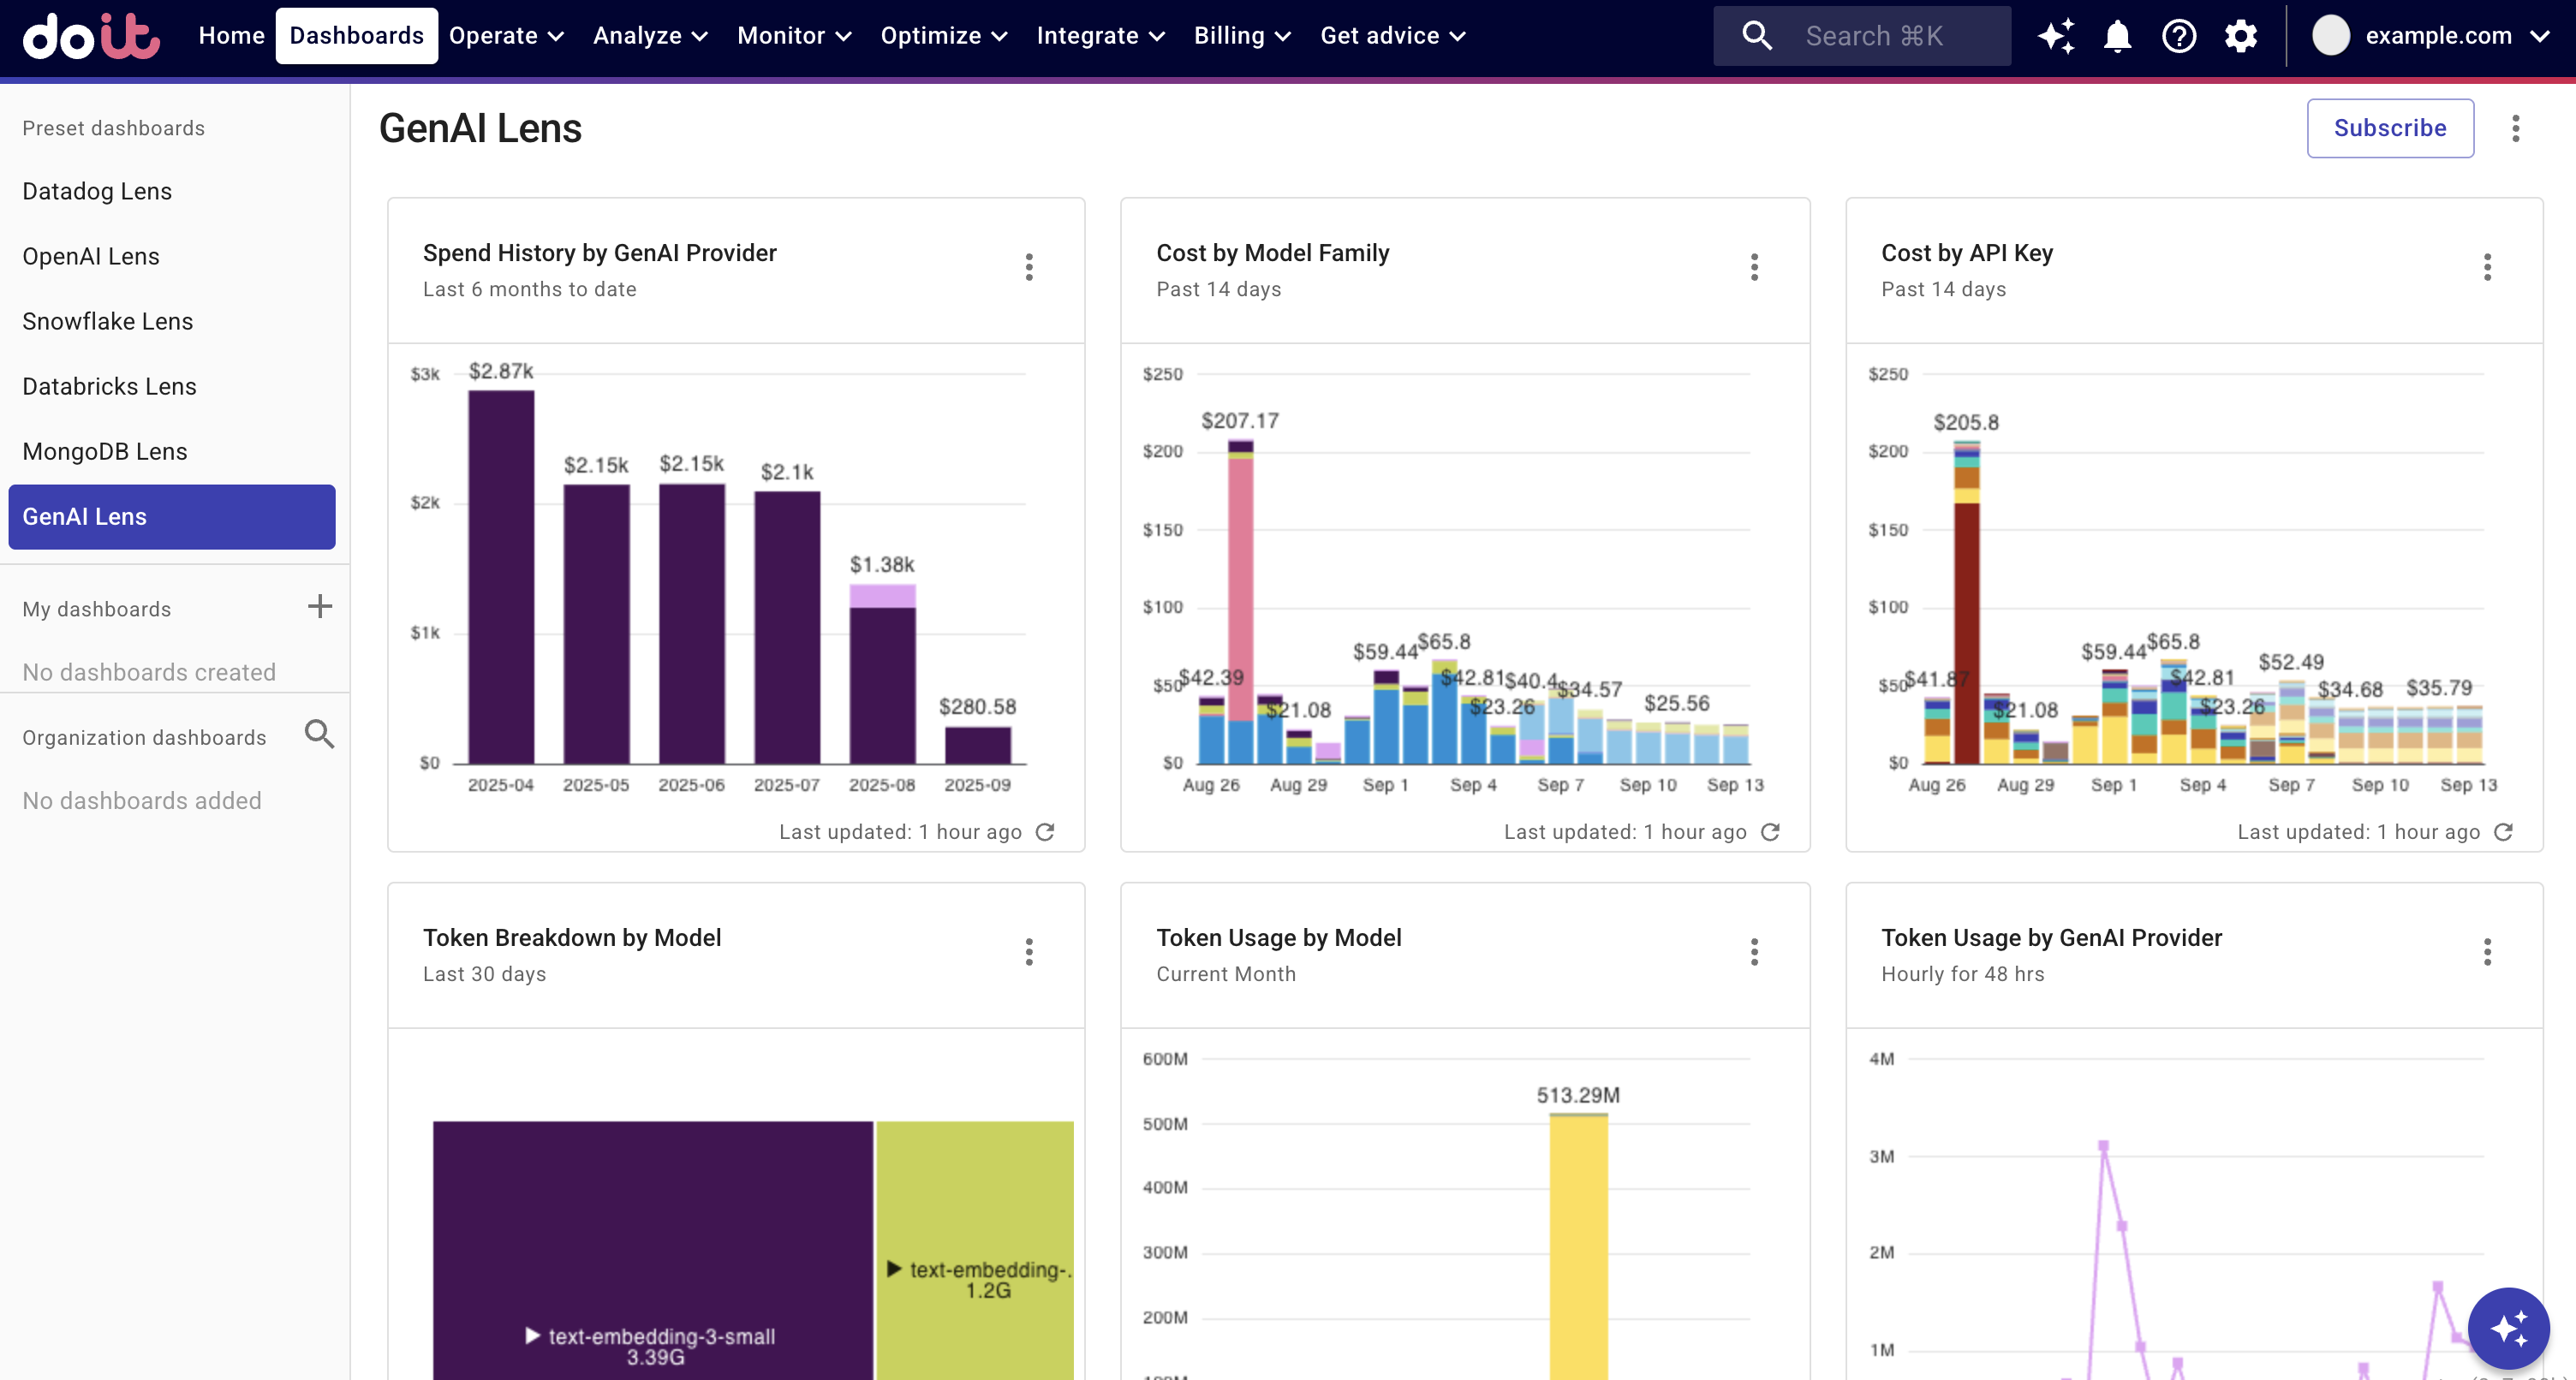Viewport: 2576px width, 1380px height.
Task: Expand the Optimize menu
Action: click(x=943, y=36)
